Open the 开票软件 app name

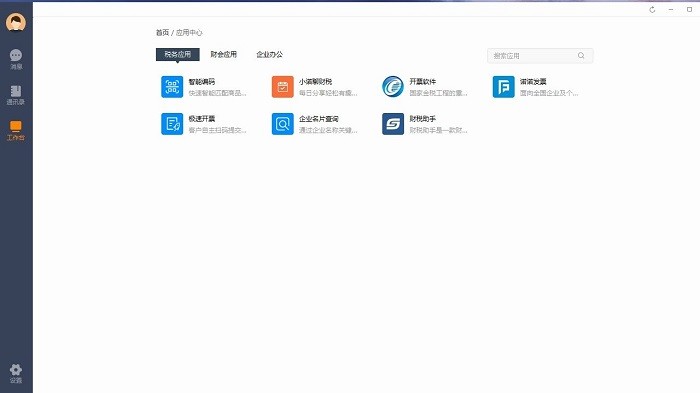pos(423,82)
